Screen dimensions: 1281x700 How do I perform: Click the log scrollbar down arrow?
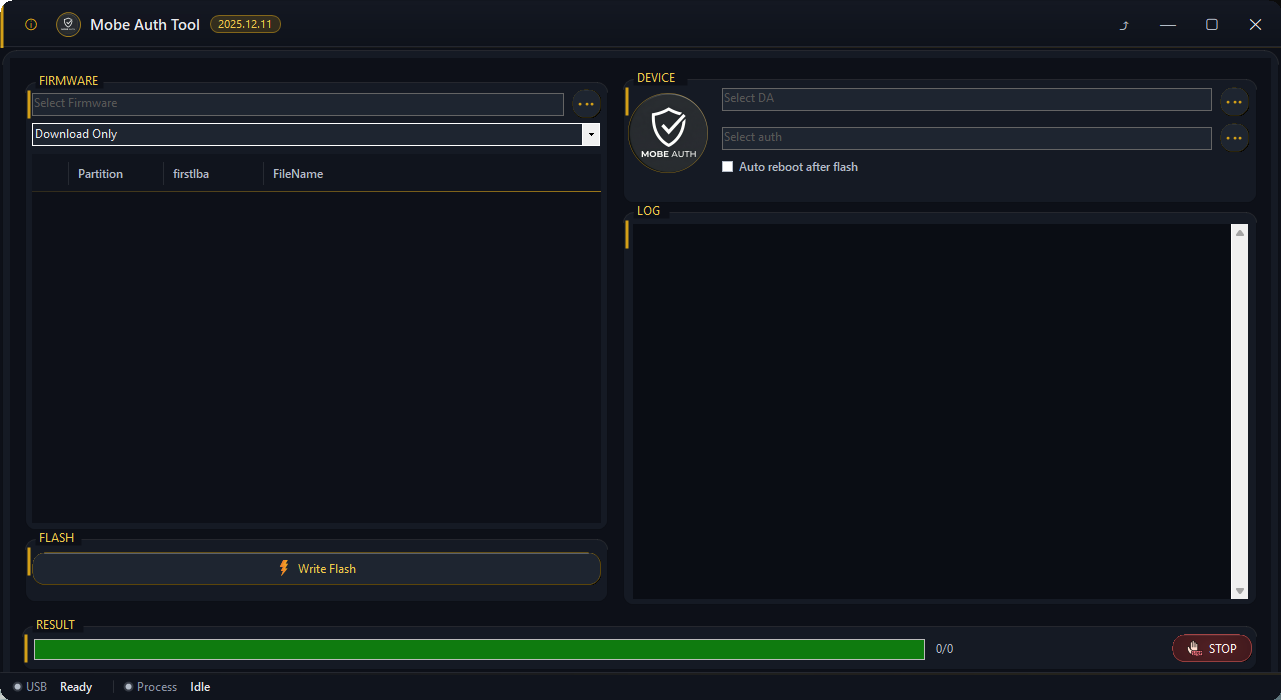[1240, 591]
